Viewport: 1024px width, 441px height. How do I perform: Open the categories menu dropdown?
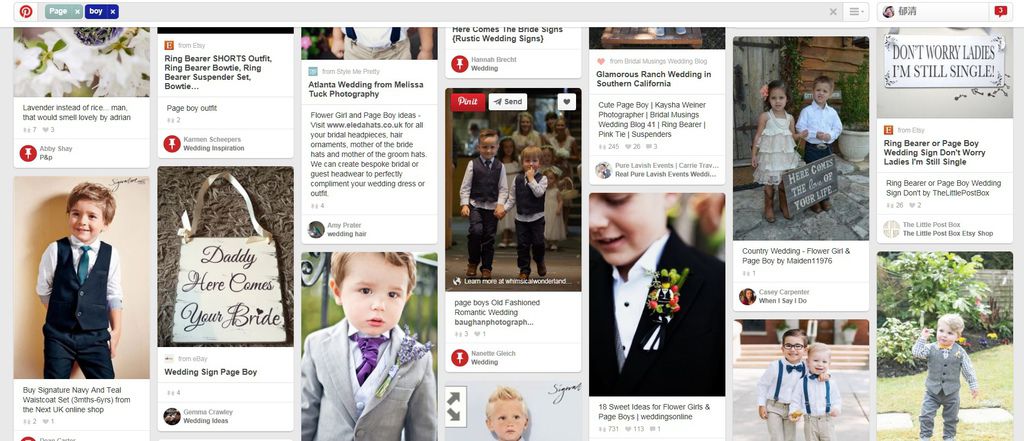856,12
